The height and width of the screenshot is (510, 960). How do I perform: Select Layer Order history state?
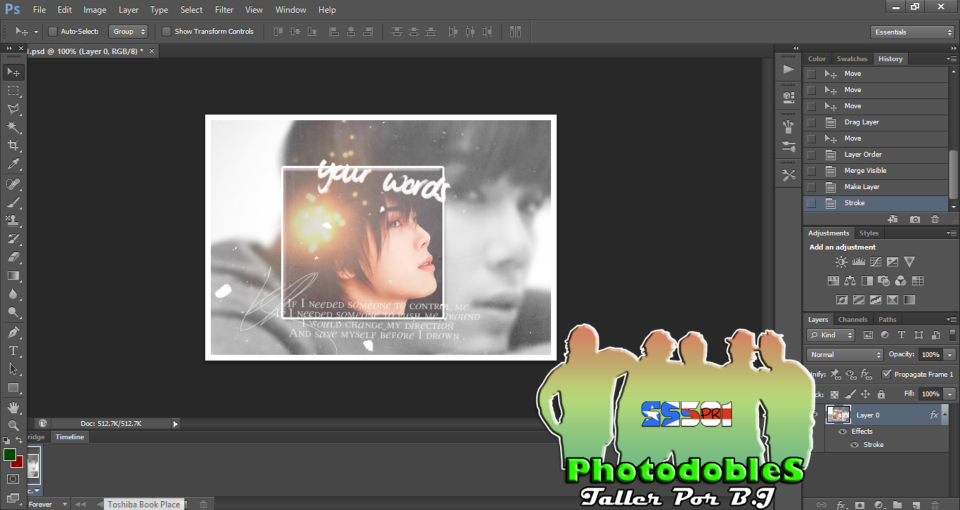coord(876,155)
